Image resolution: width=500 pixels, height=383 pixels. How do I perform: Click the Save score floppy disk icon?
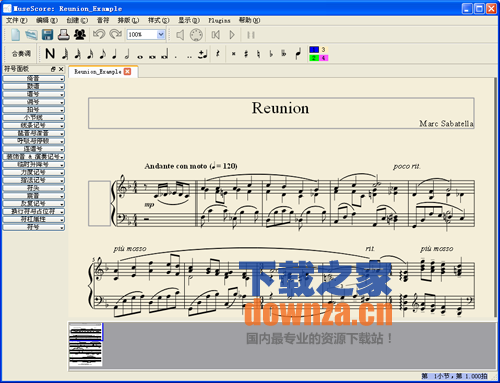coord(47,35)
